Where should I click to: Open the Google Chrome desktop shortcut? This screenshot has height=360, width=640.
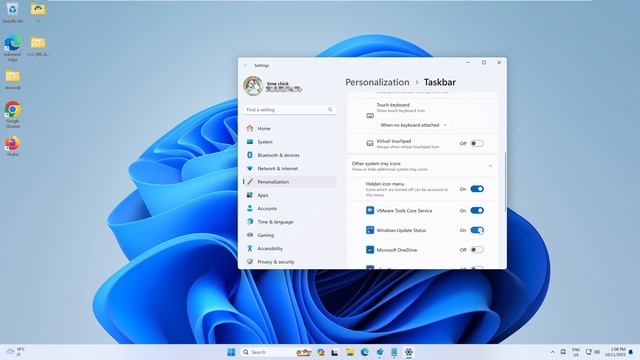point(12,114)
